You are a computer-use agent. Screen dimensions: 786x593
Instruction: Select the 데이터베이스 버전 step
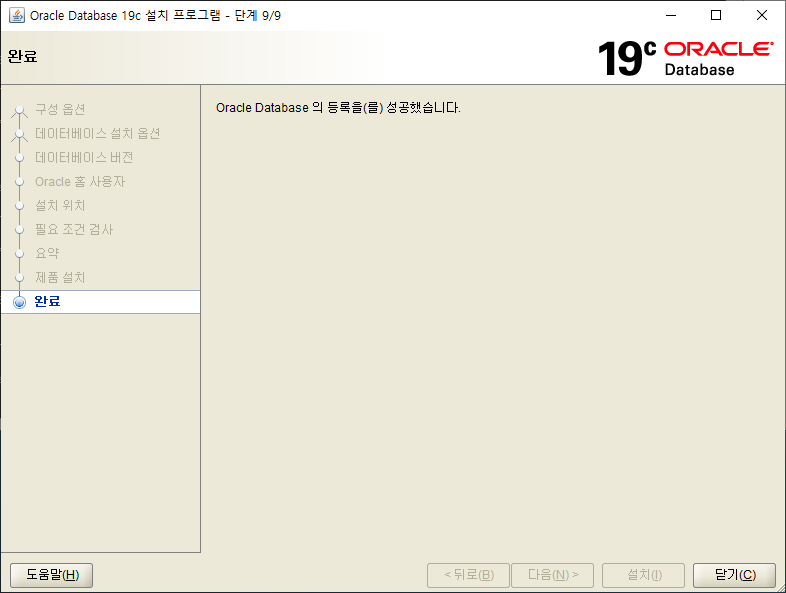(x=84, y=157)
